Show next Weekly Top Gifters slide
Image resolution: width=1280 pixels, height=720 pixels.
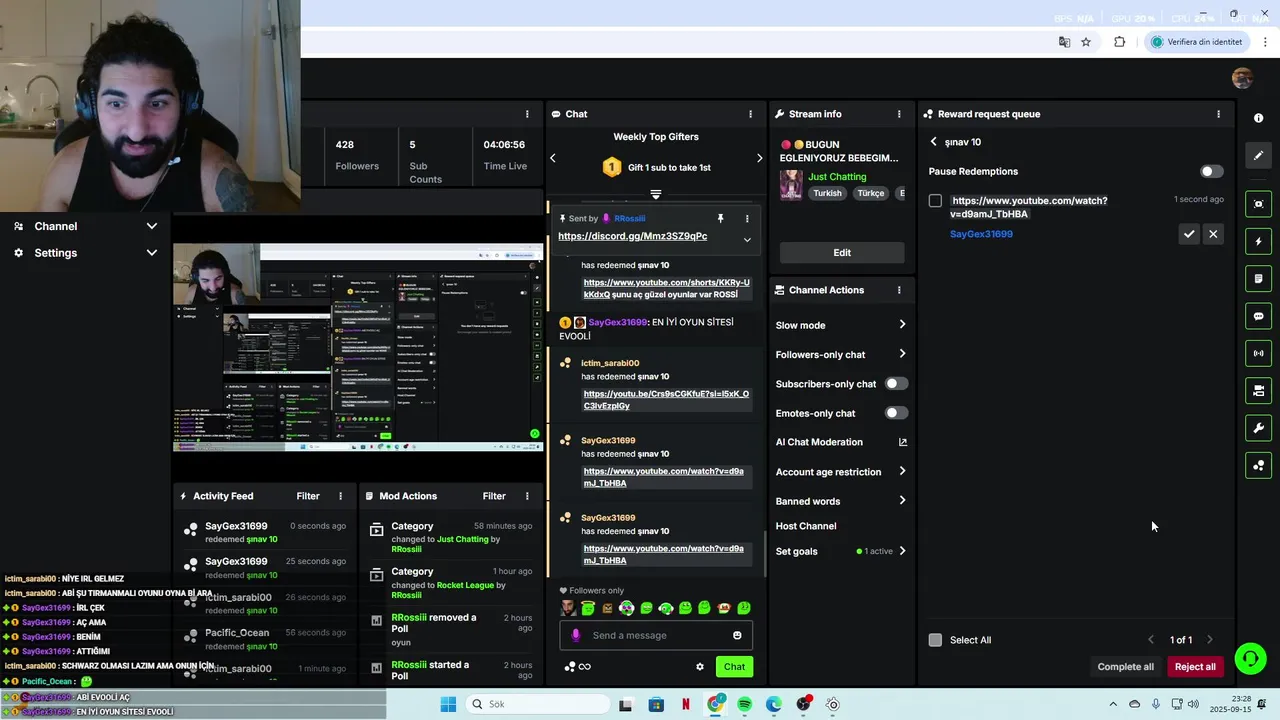coord(759,158)
